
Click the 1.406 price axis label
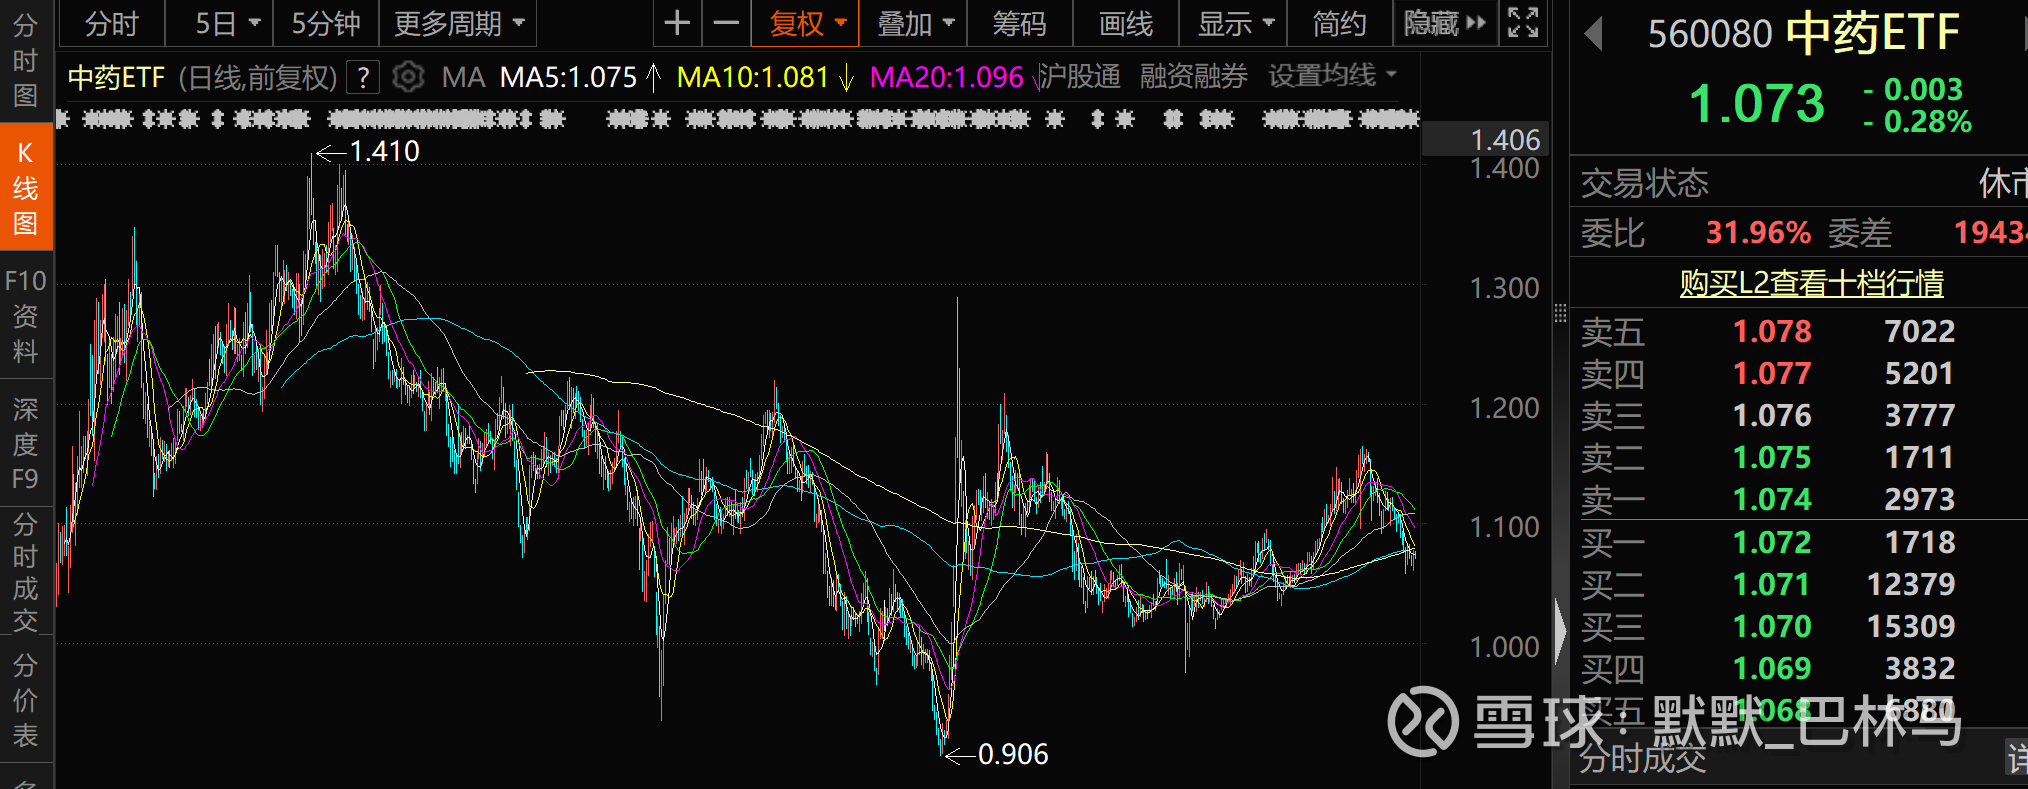(x=1505, y=140)
